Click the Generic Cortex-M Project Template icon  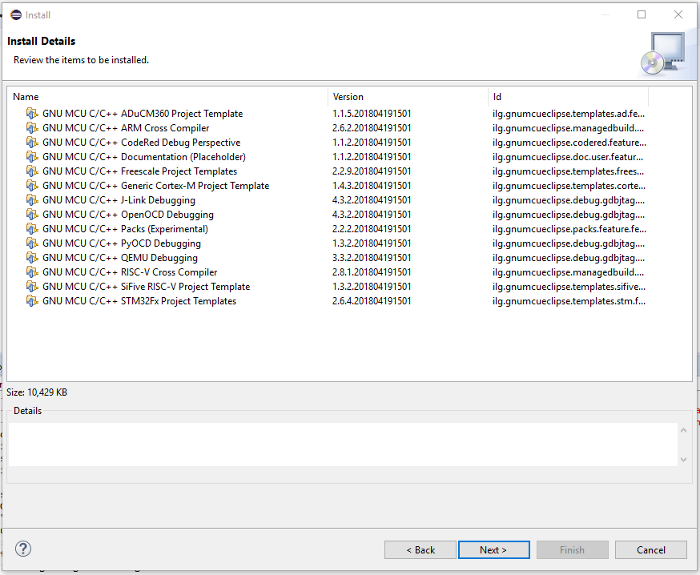click(32, 186)
